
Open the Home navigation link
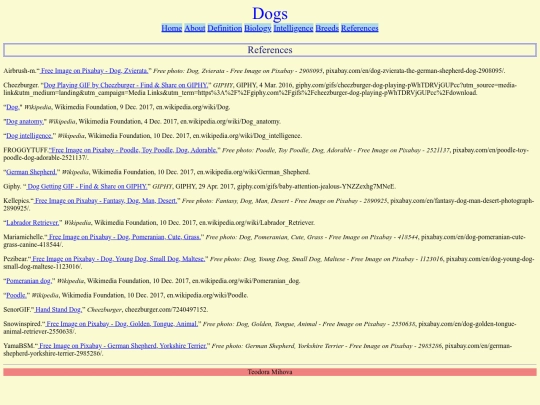click(172, 28)
